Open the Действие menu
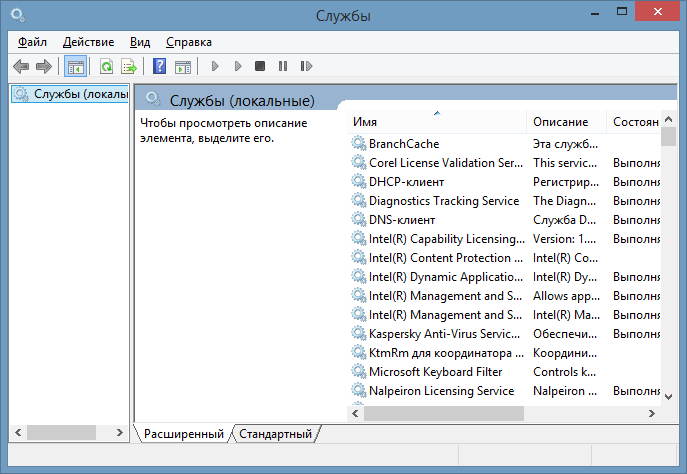Viewport: 687px width, 474px height. (89, 42)
